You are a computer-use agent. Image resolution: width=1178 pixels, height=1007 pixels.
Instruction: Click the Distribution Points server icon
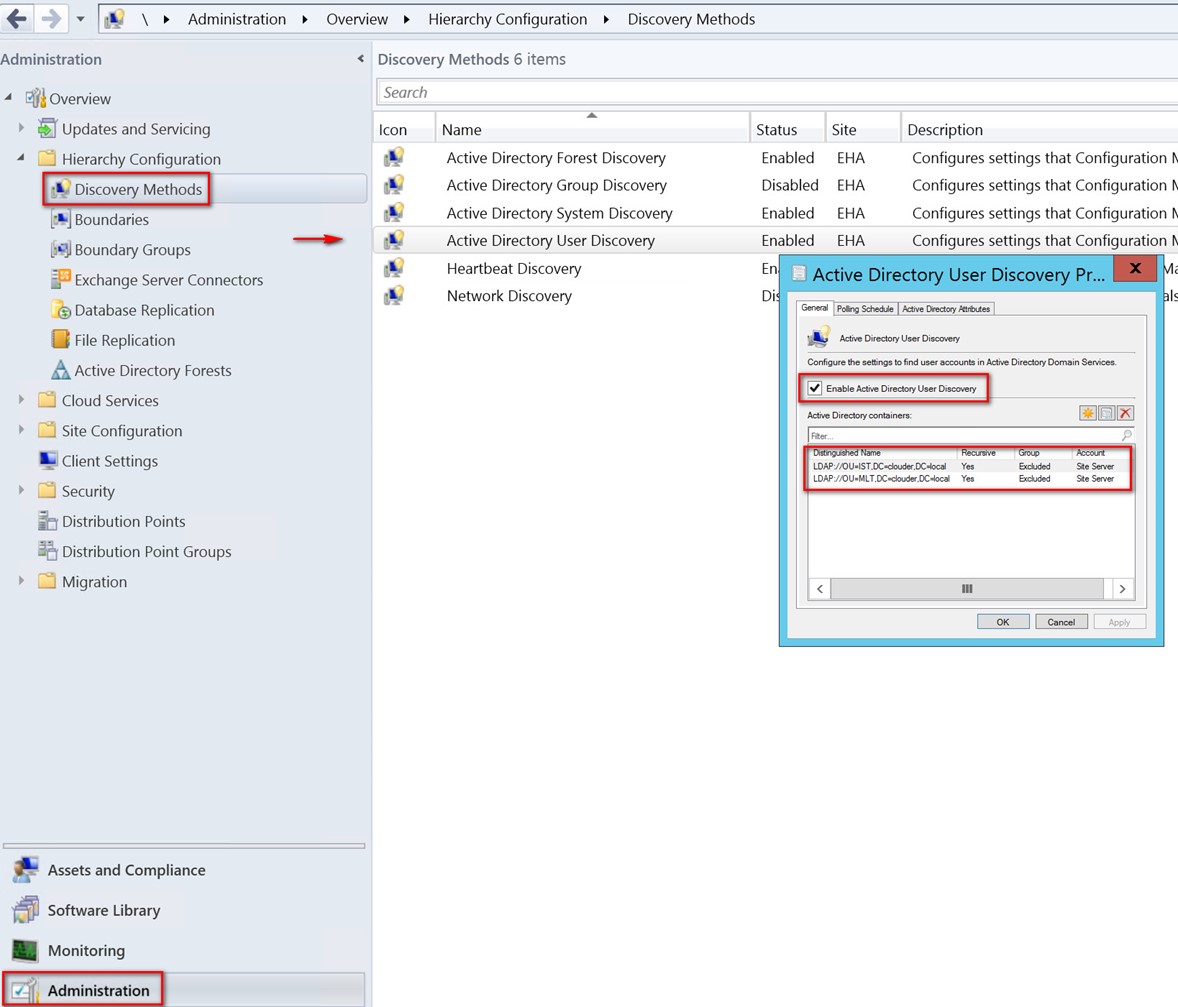47,521
